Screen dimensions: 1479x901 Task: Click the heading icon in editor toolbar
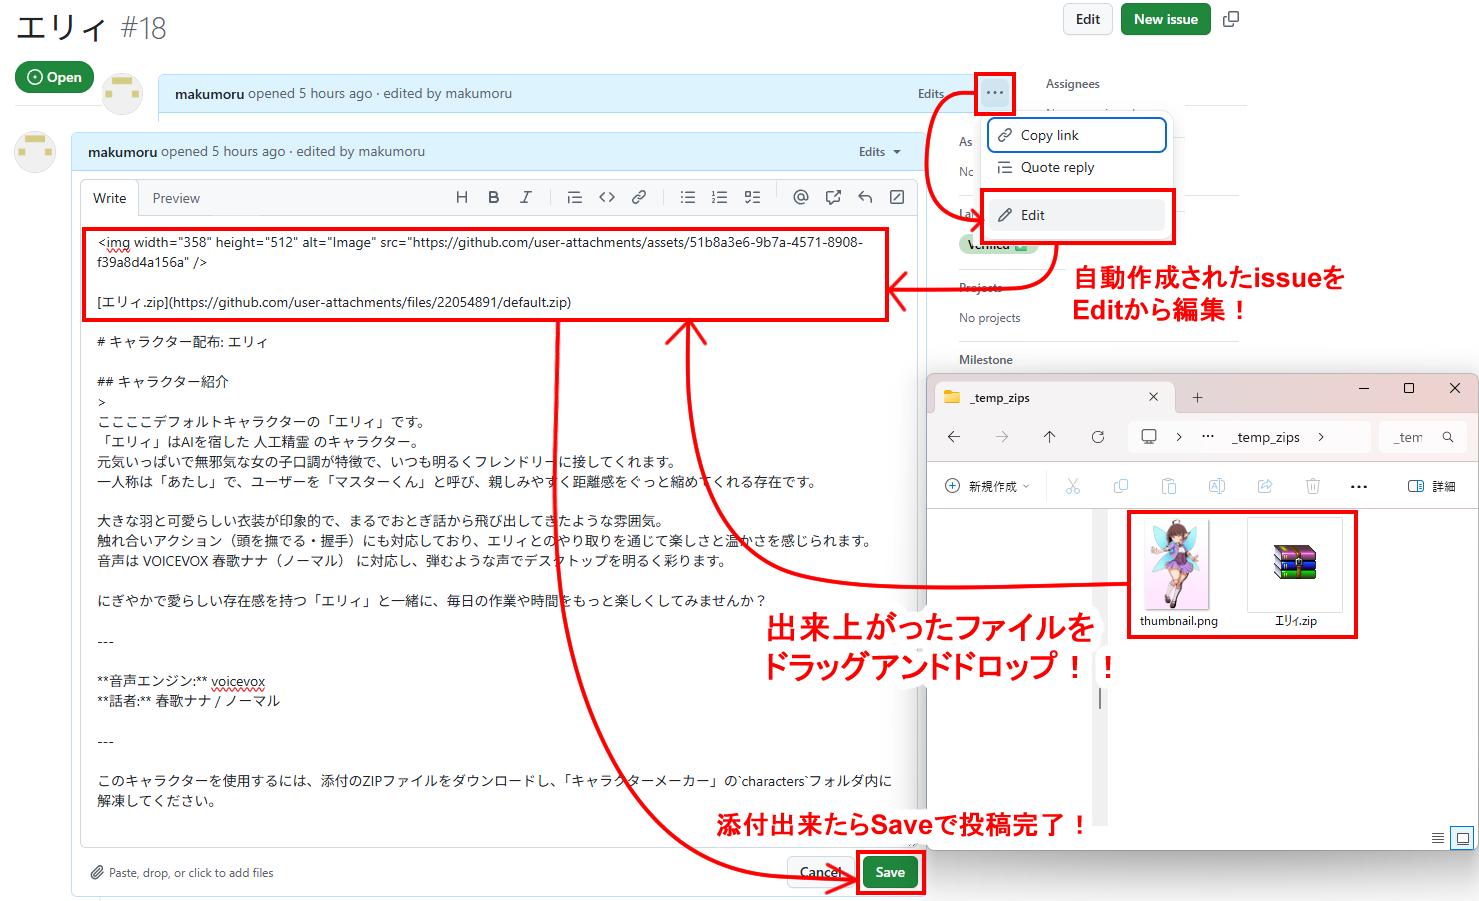tap(462, 198)
